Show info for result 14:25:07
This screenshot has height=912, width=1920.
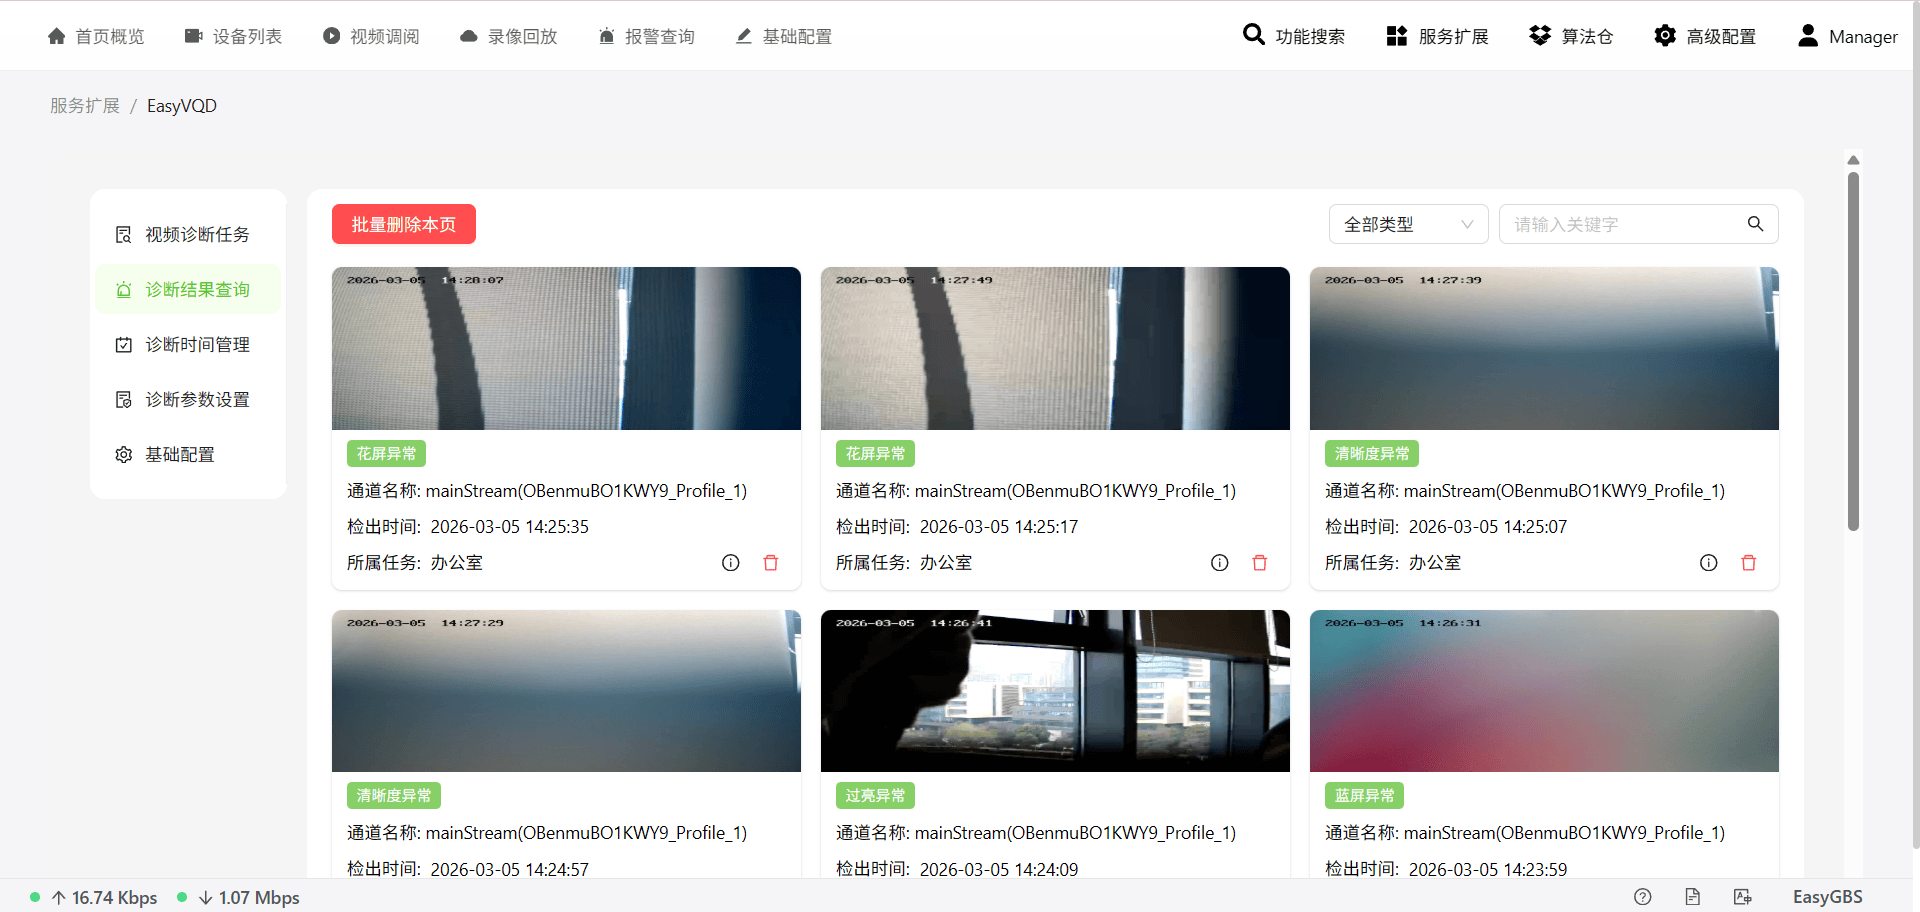(1709, 563)
